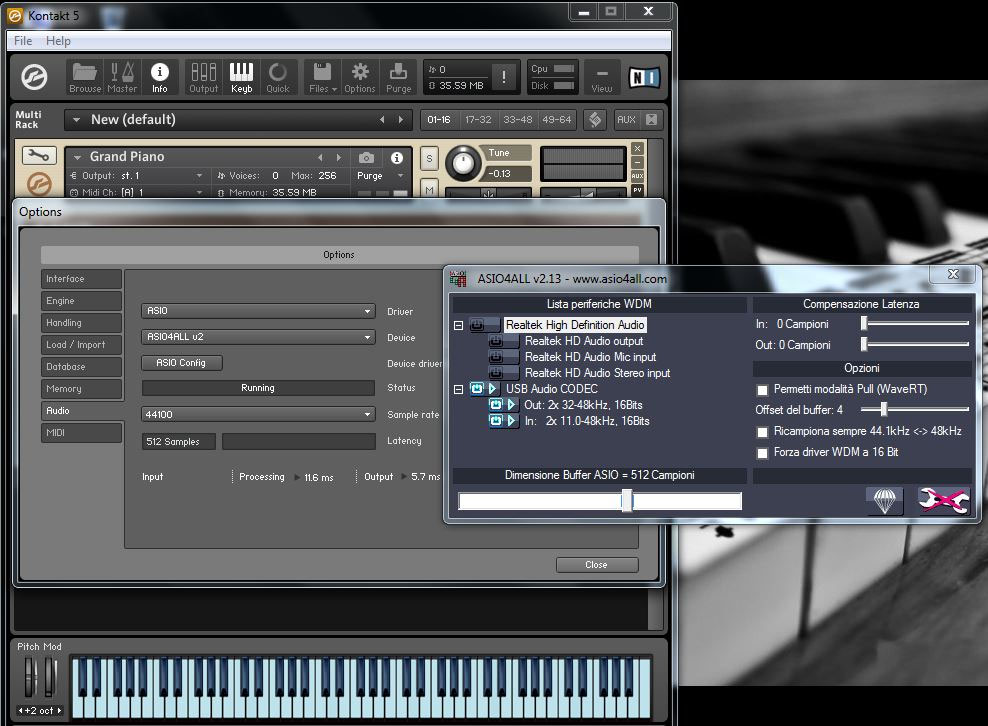
Task: Open the File menu
Action: coord(23,41)
